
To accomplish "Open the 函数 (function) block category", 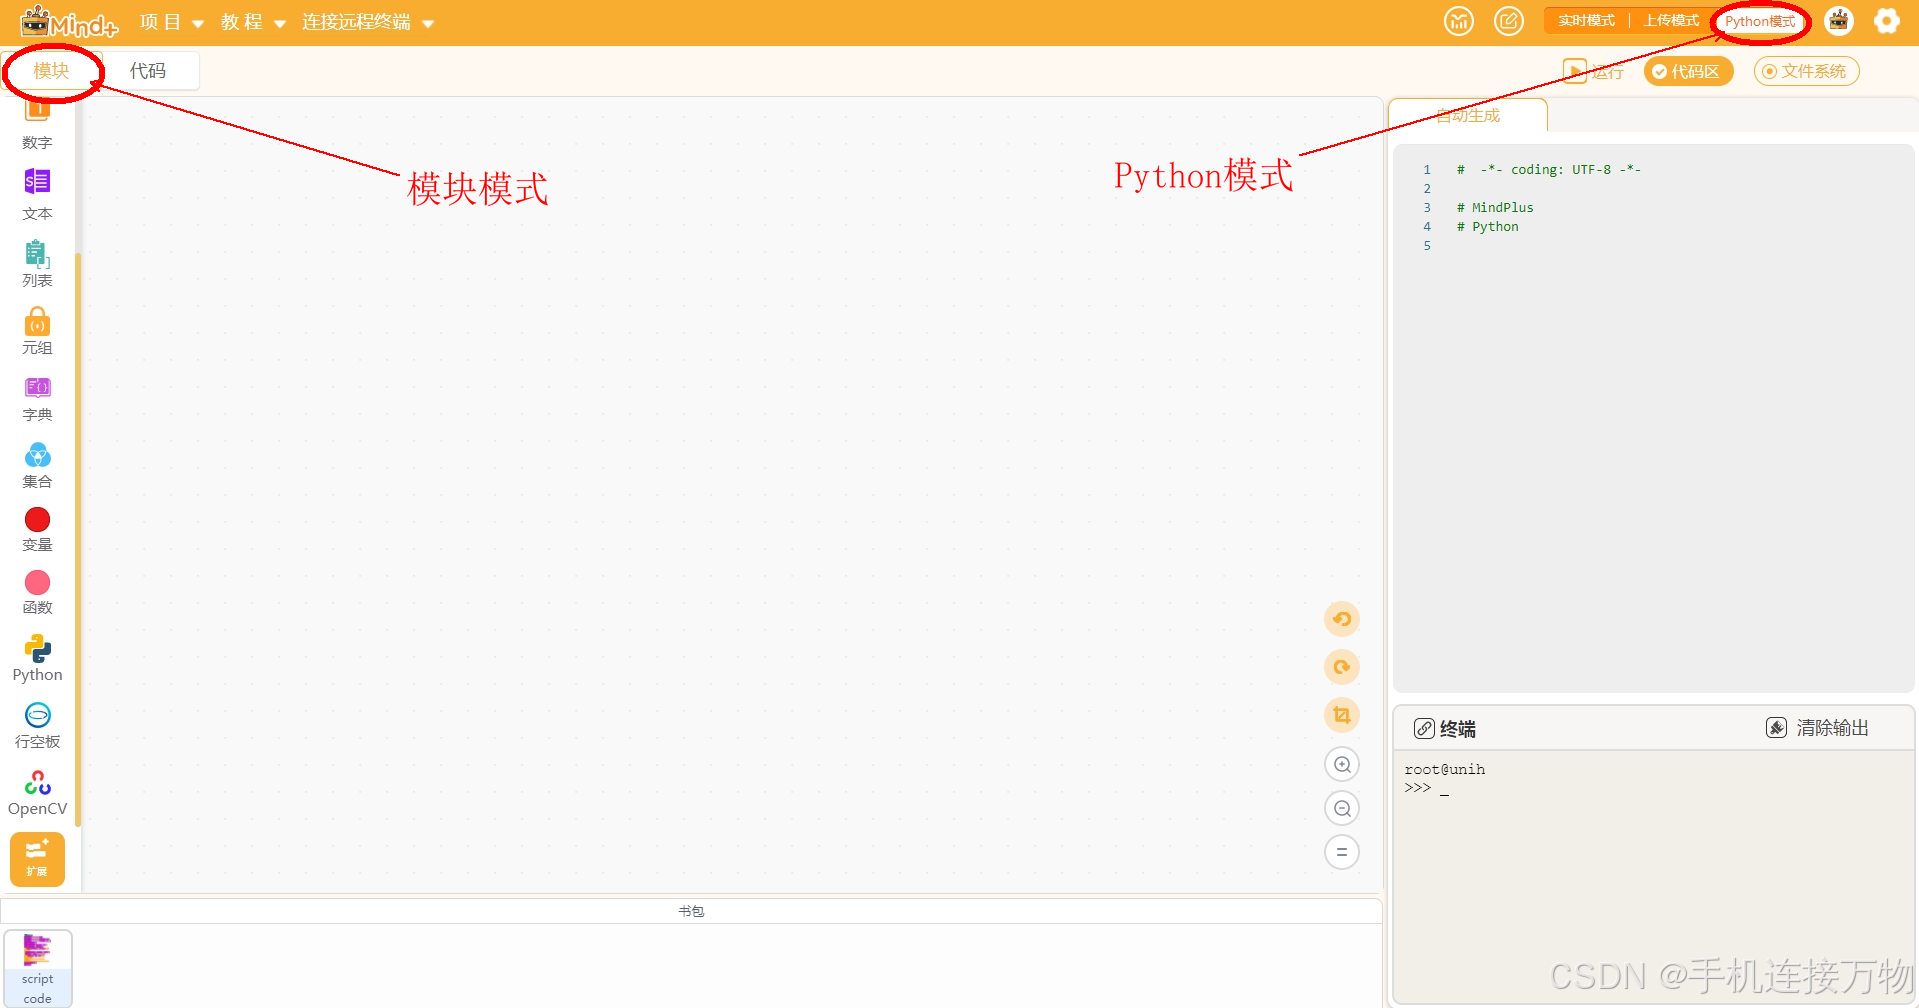I will click(x=37, y=593).
